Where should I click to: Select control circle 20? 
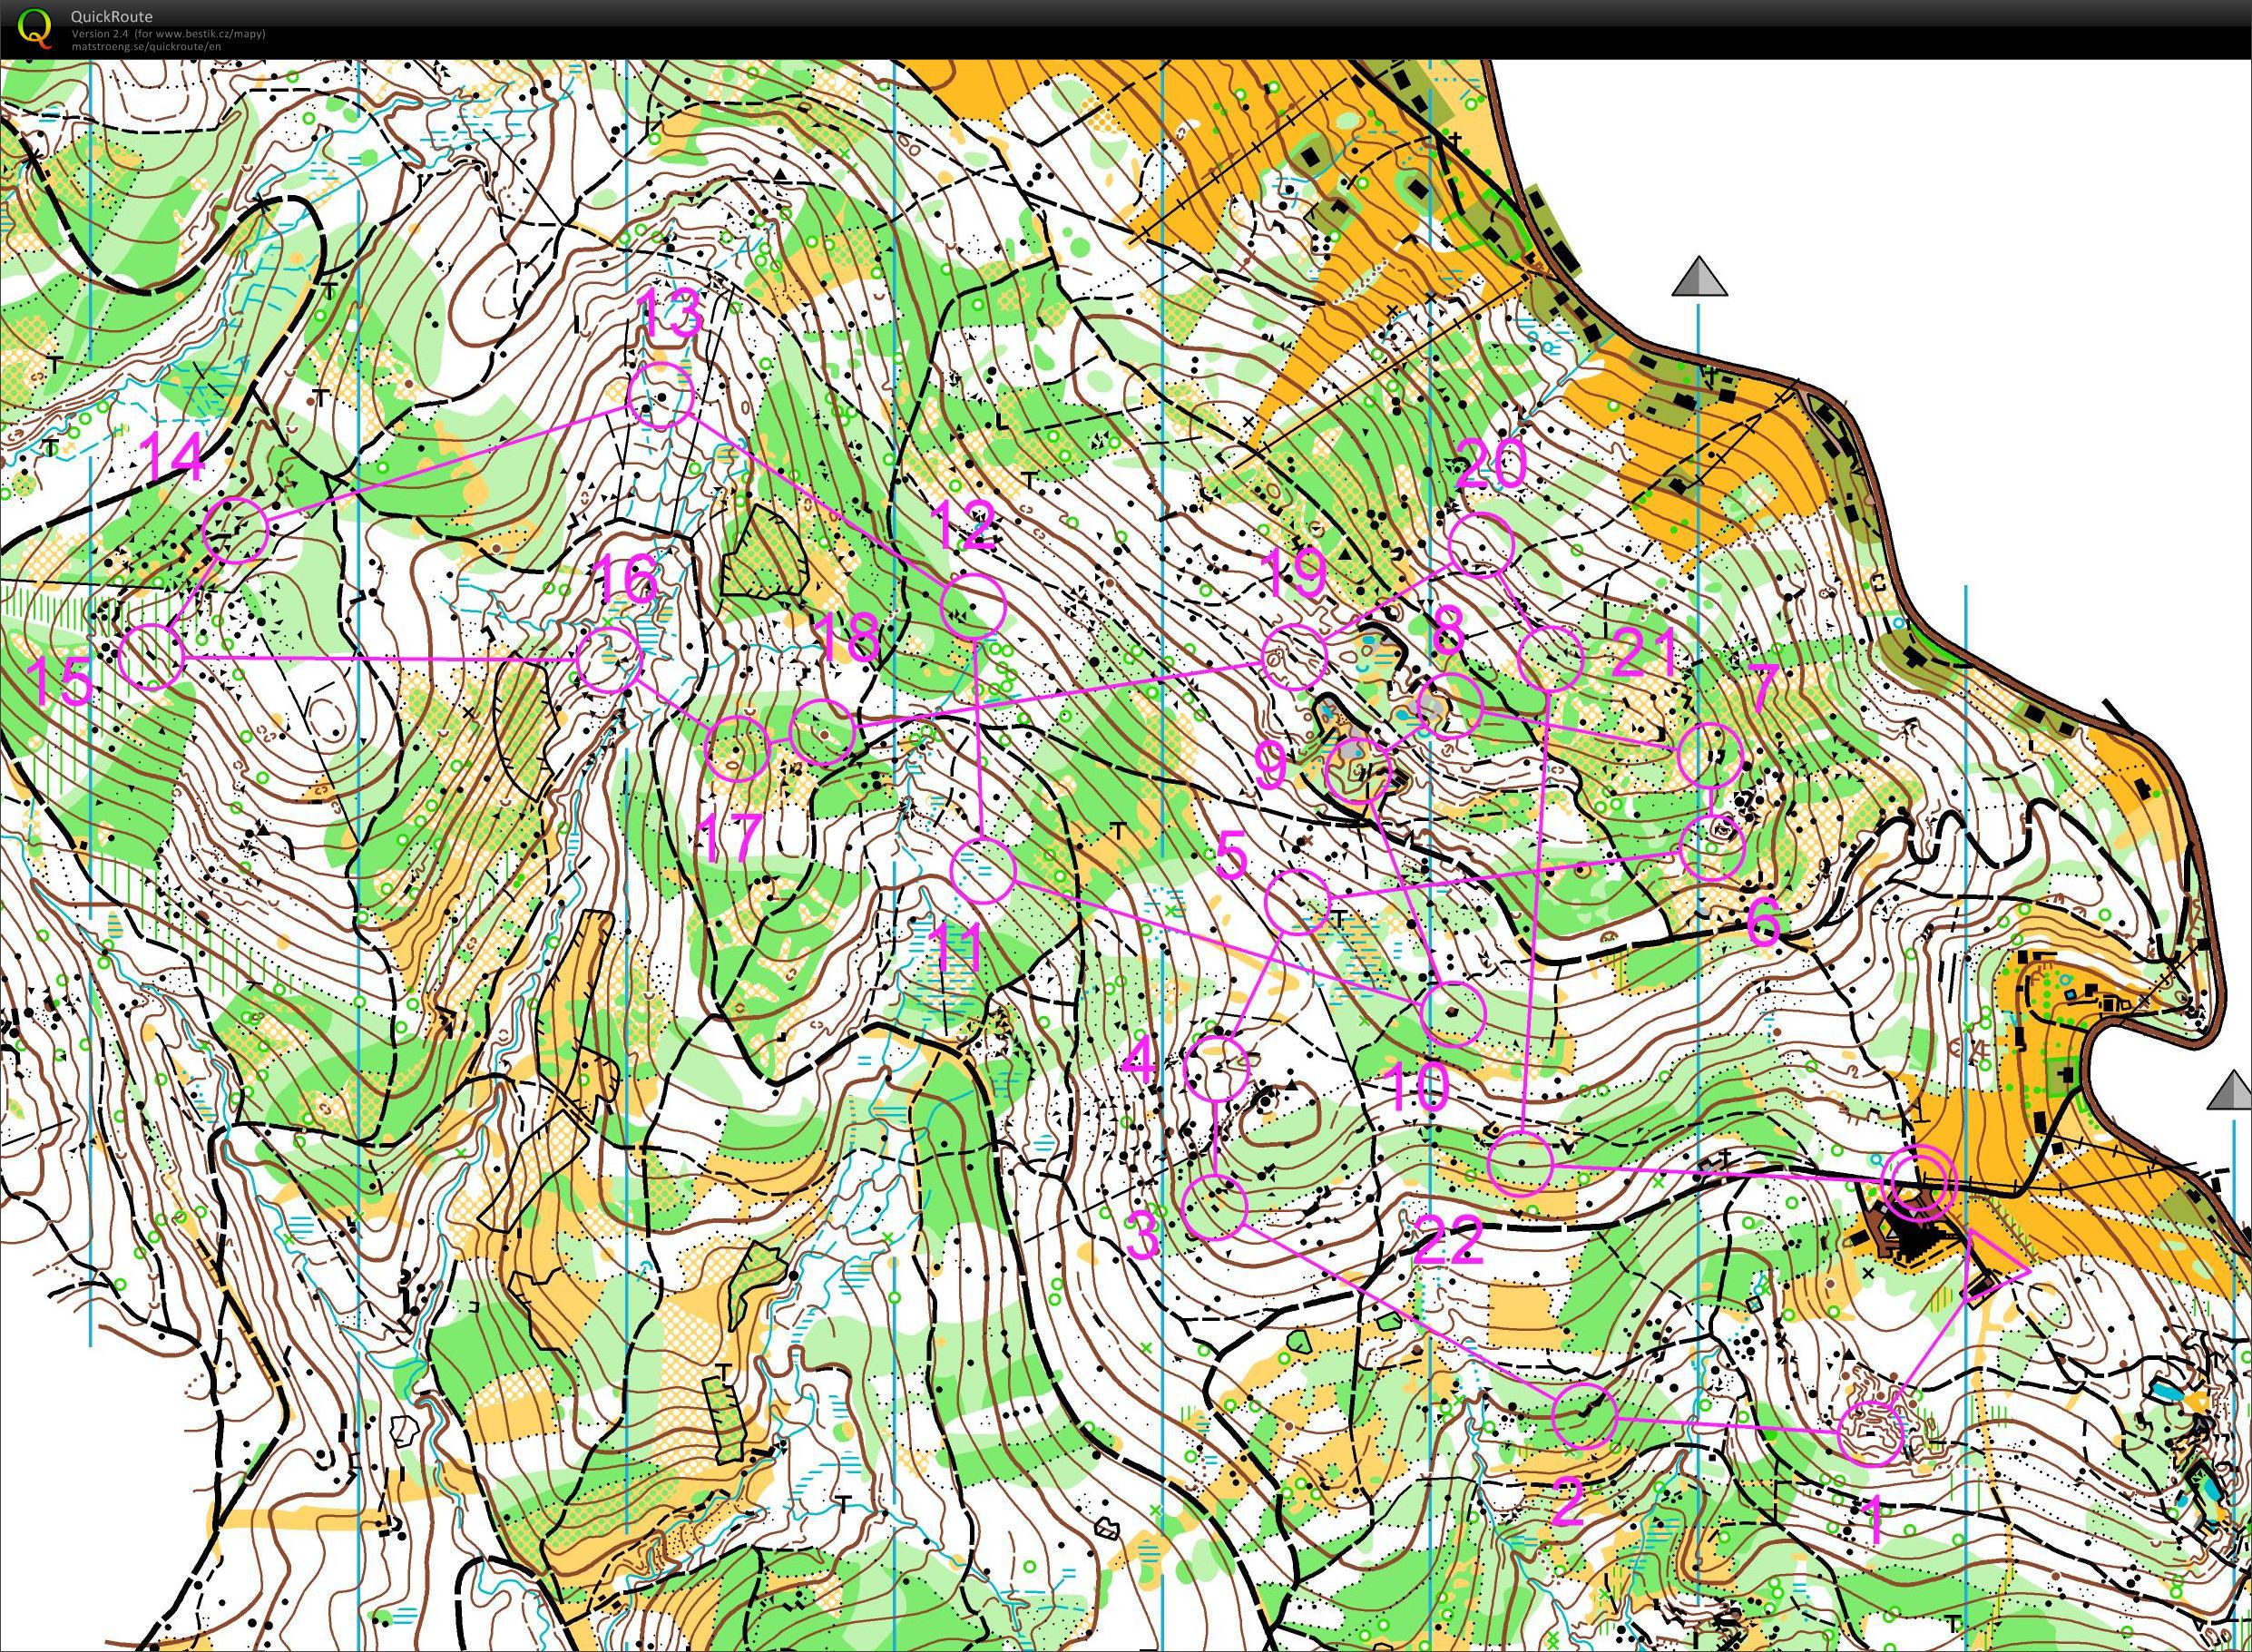[x=1482, y=545]
